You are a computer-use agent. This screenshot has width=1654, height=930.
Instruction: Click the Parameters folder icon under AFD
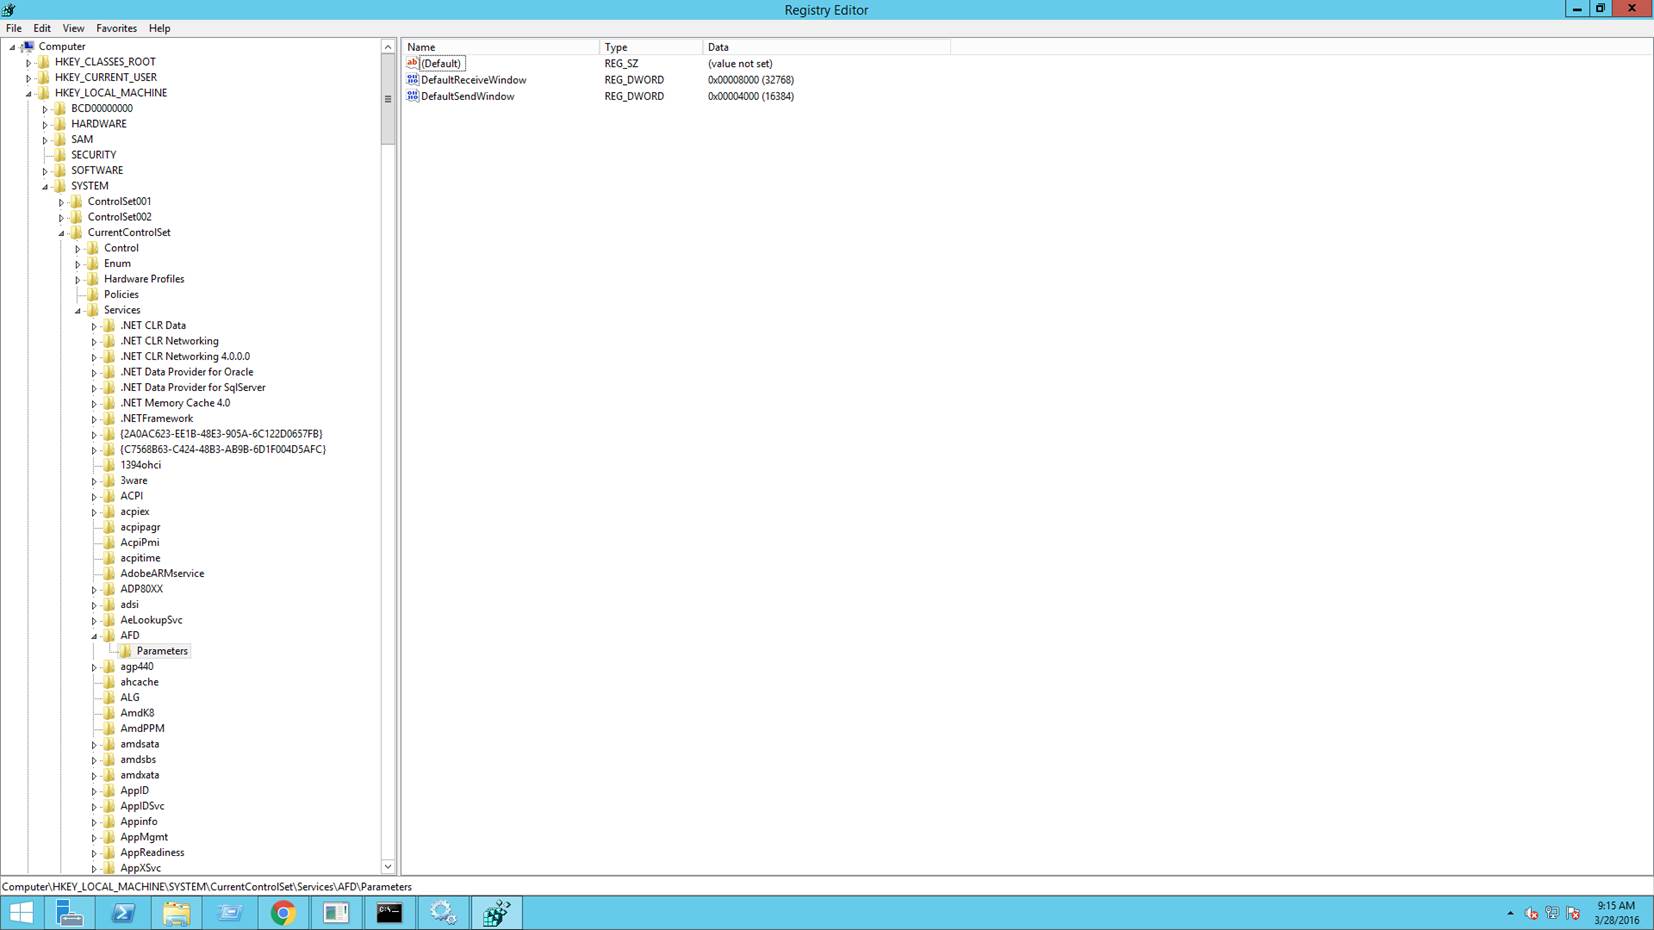[x=125, y=651]
